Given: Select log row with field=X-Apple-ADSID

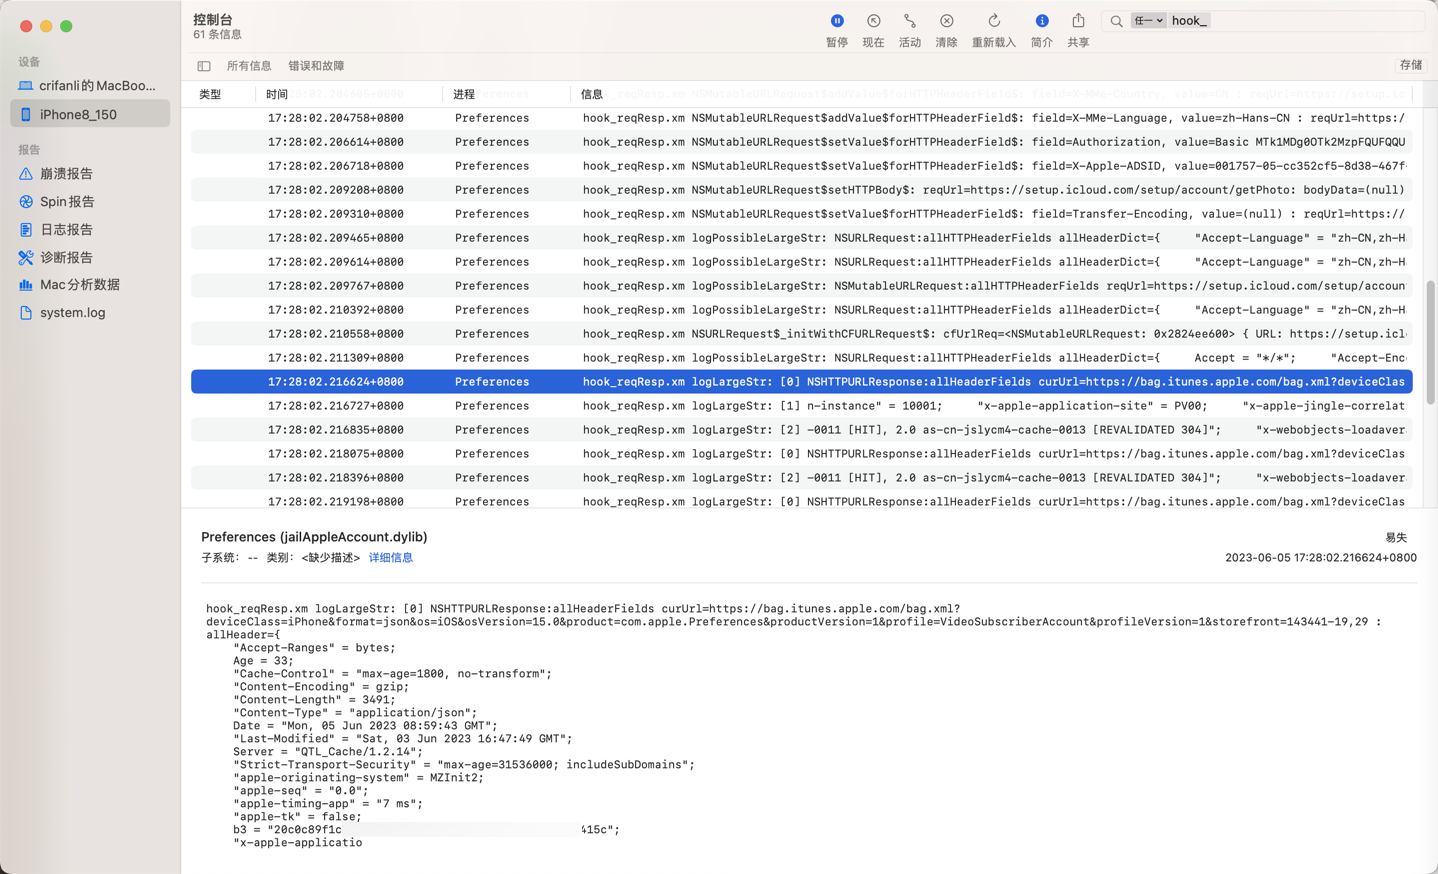Looking at the screenshot, I should [x=802, y=166].
